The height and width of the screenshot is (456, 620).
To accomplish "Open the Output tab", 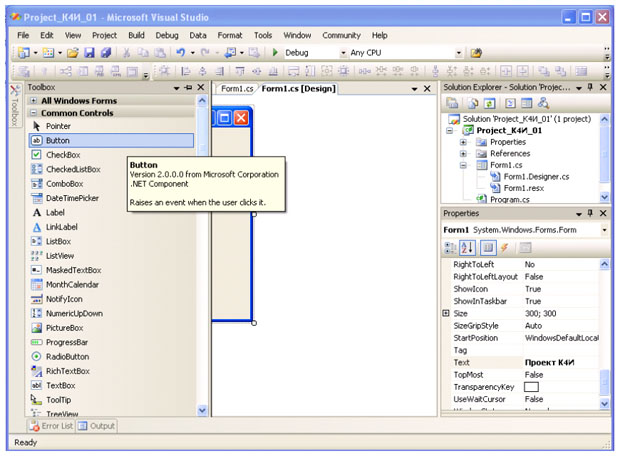I will 96,426.
